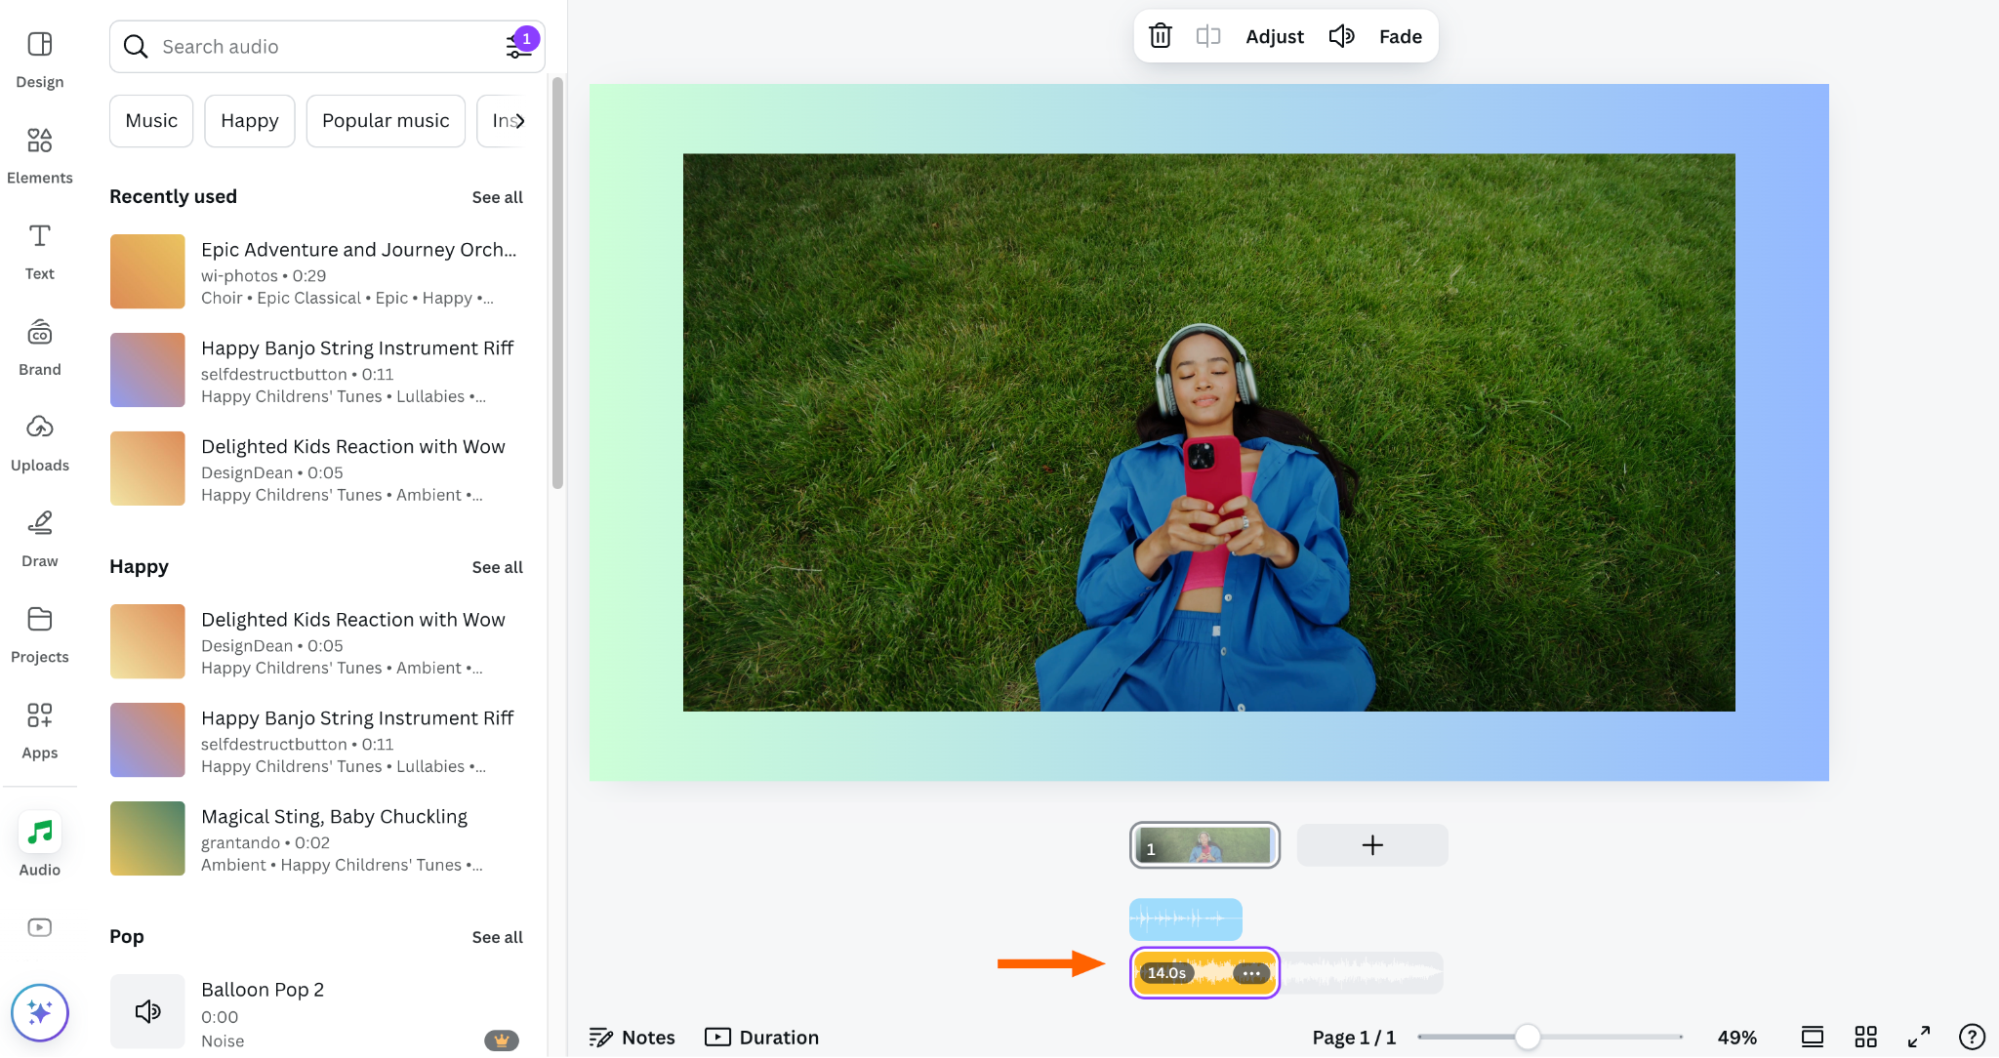Open options menu on 14.0s audio clip
This screenshot has width=1999, height=1058.
[1250, 972]
